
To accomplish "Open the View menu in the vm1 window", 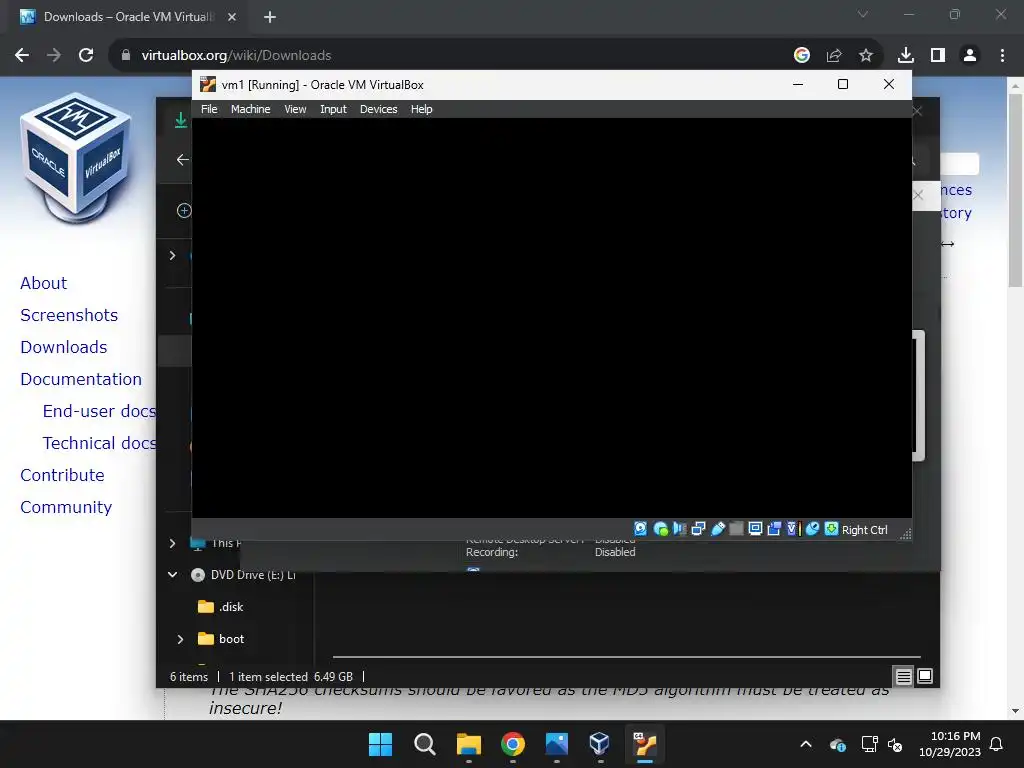I will coord(295,109).
